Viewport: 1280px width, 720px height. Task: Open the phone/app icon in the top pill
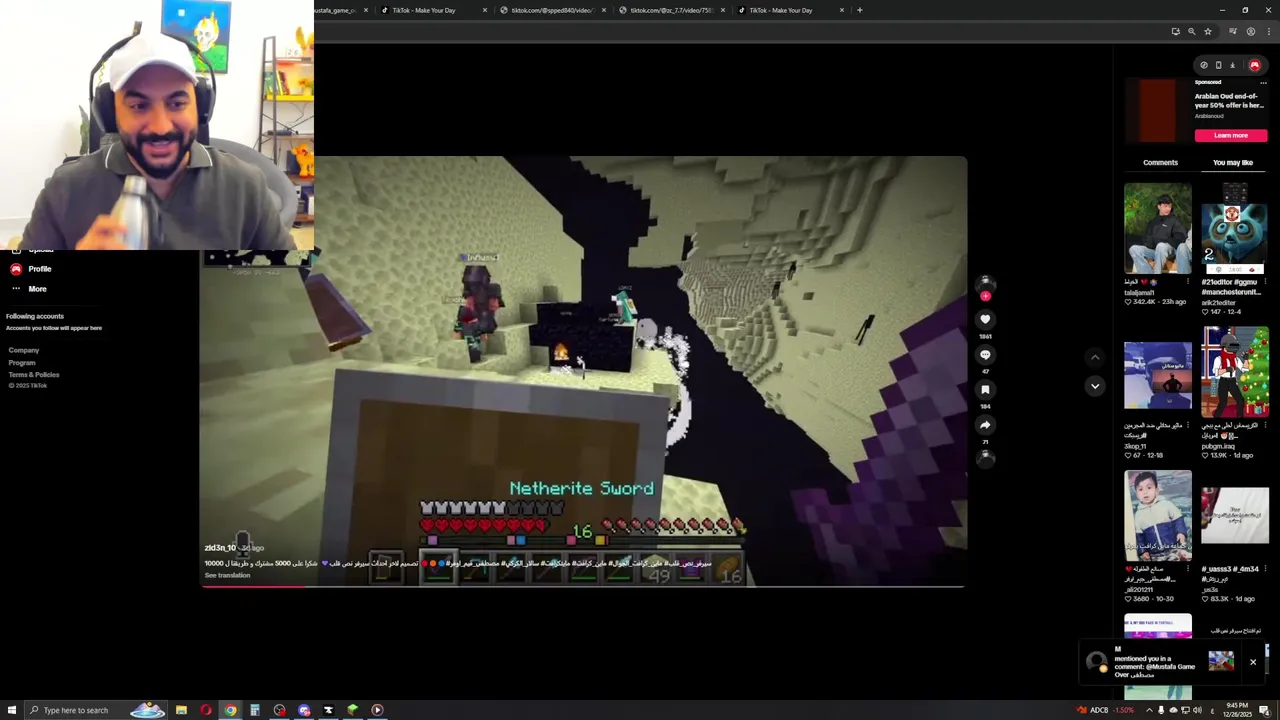click(x=1218, y=65)
